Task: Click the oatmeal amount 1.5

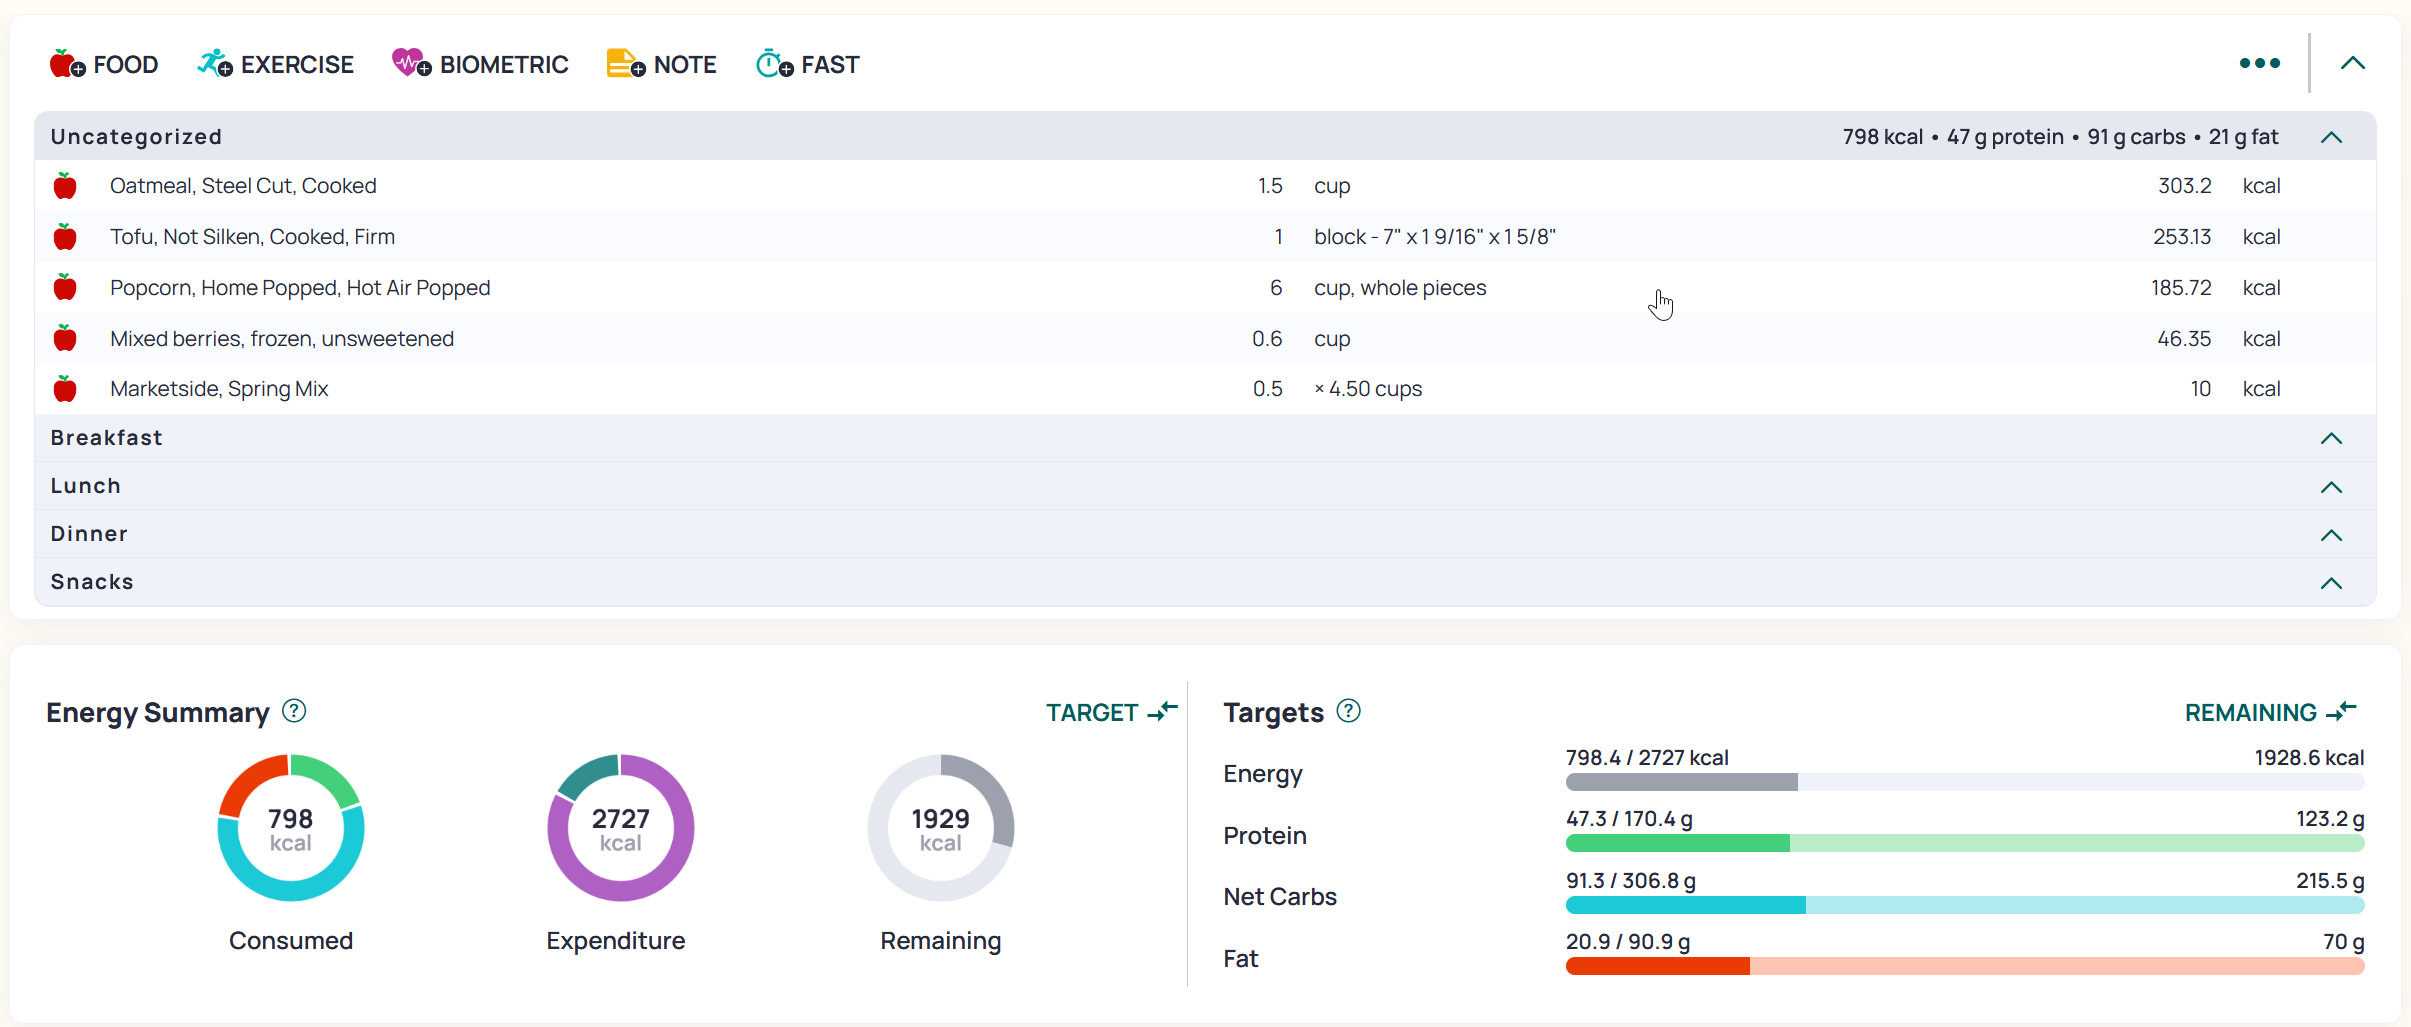Action: coord(1270,186)
